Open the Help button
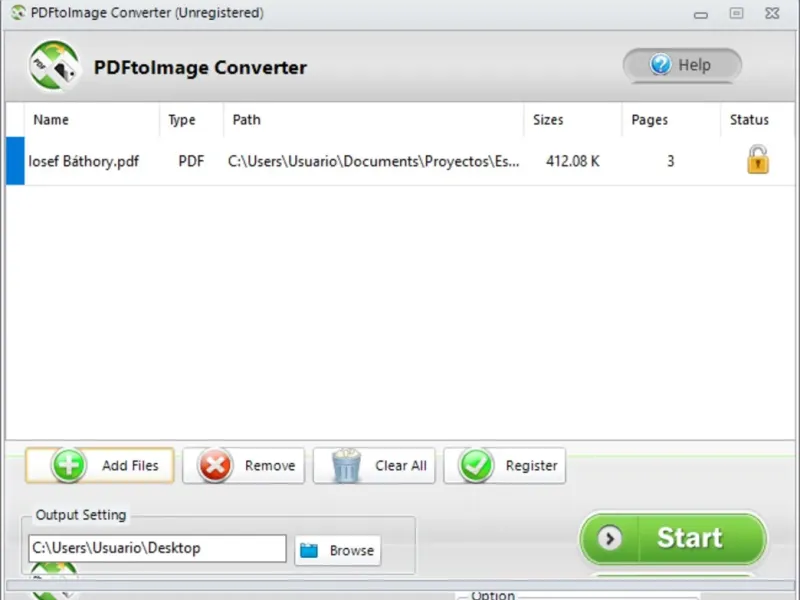 [682, 65]
